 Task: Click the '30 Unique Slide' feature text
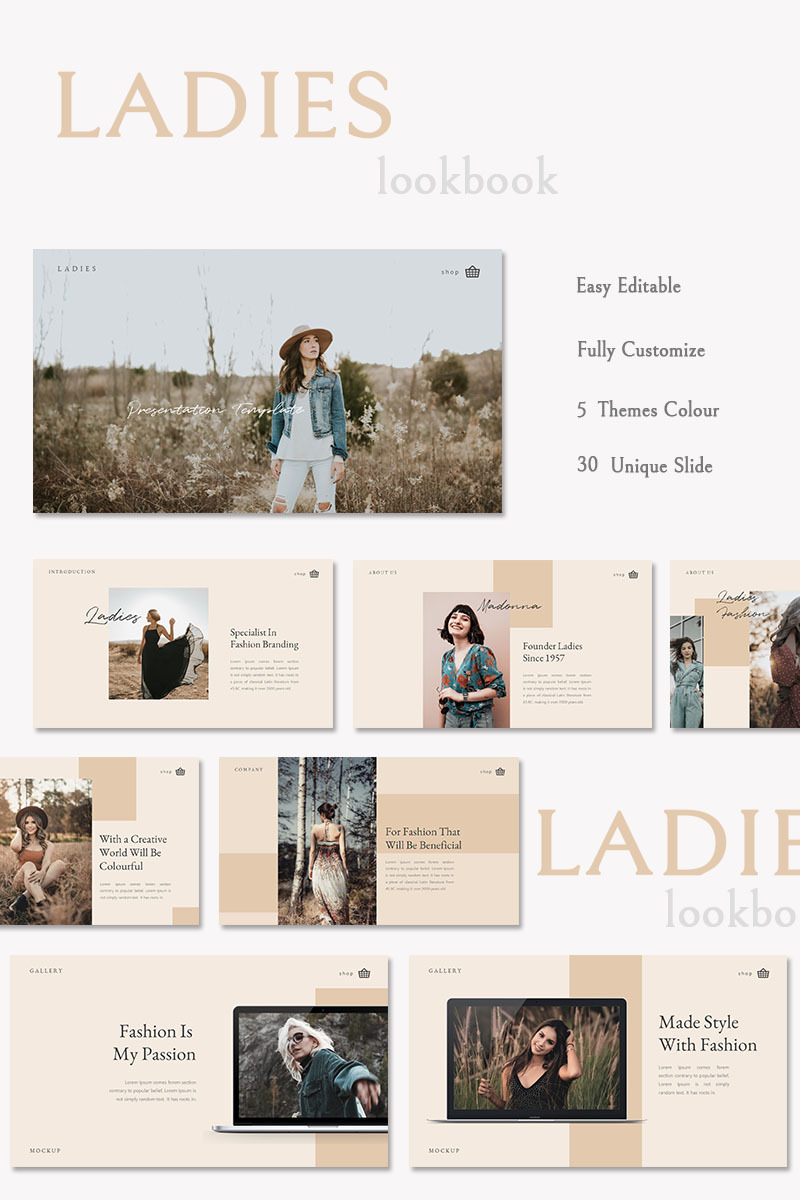click(x=644, y=466)
